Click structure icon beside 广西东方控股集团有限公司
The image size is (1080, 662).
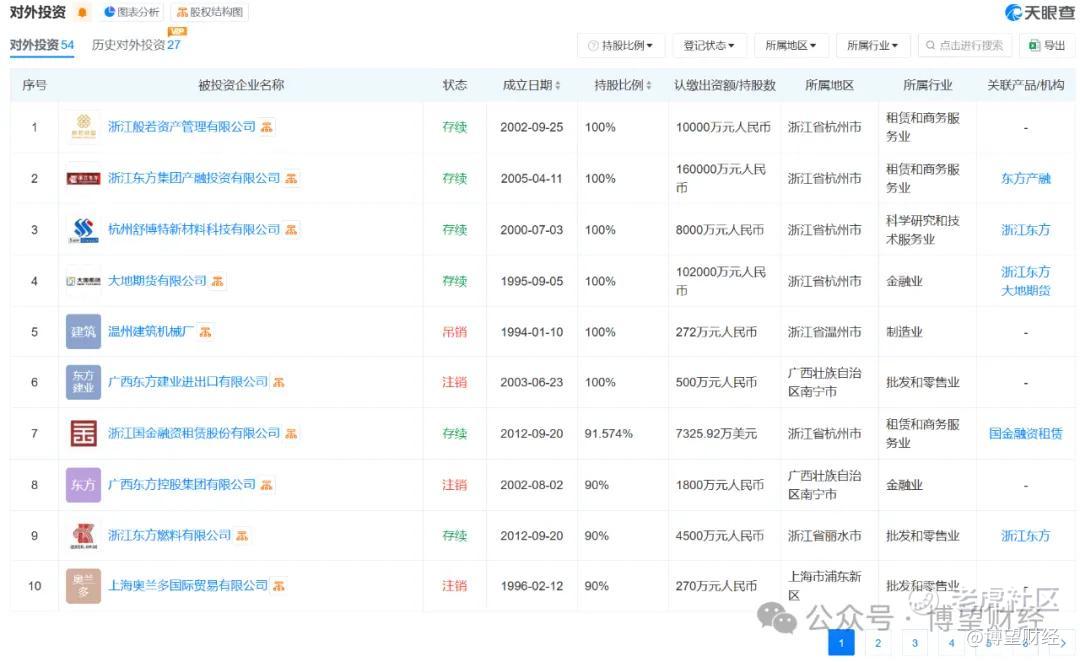(267, 485)
